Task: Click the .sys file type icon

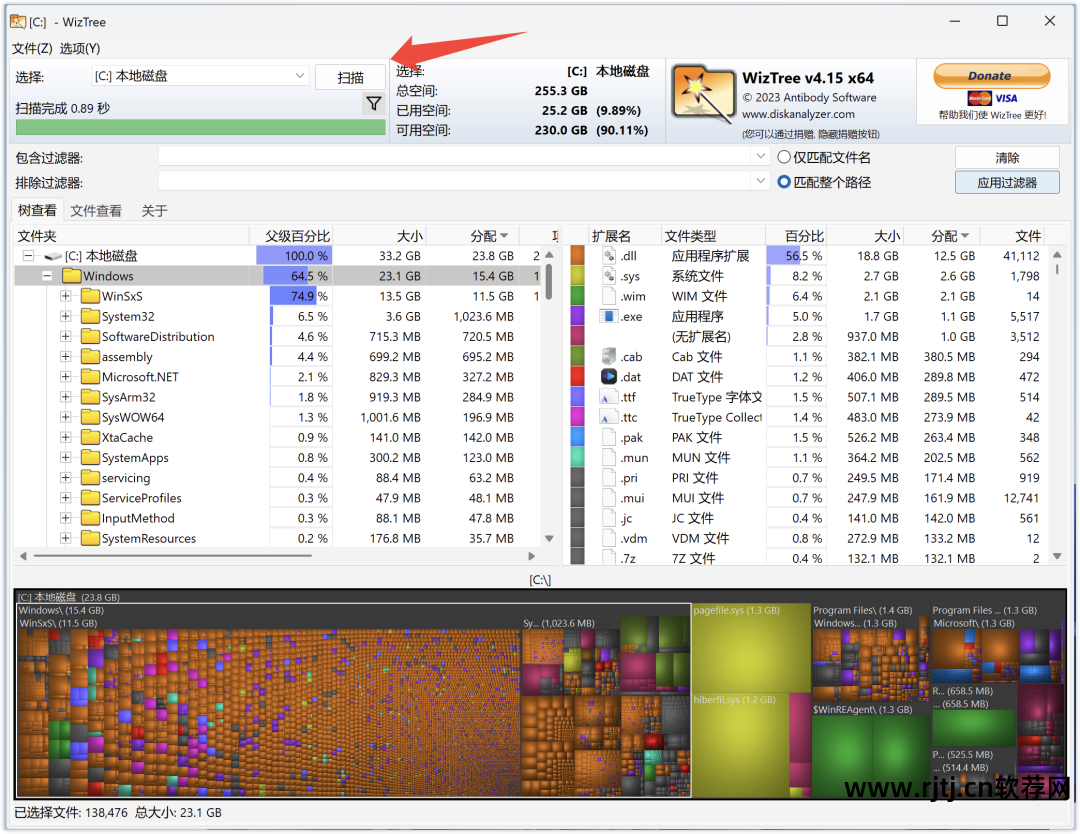Action: point(609,275)
